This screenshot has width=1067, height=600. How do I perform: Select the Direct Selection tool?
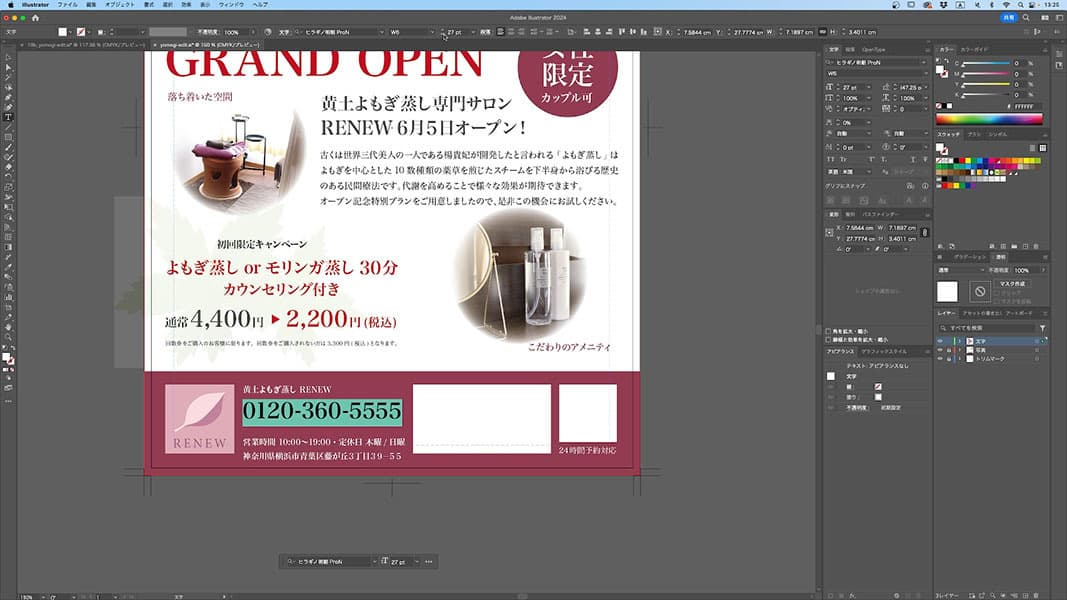pyautogui.click(x=8, y=67)
